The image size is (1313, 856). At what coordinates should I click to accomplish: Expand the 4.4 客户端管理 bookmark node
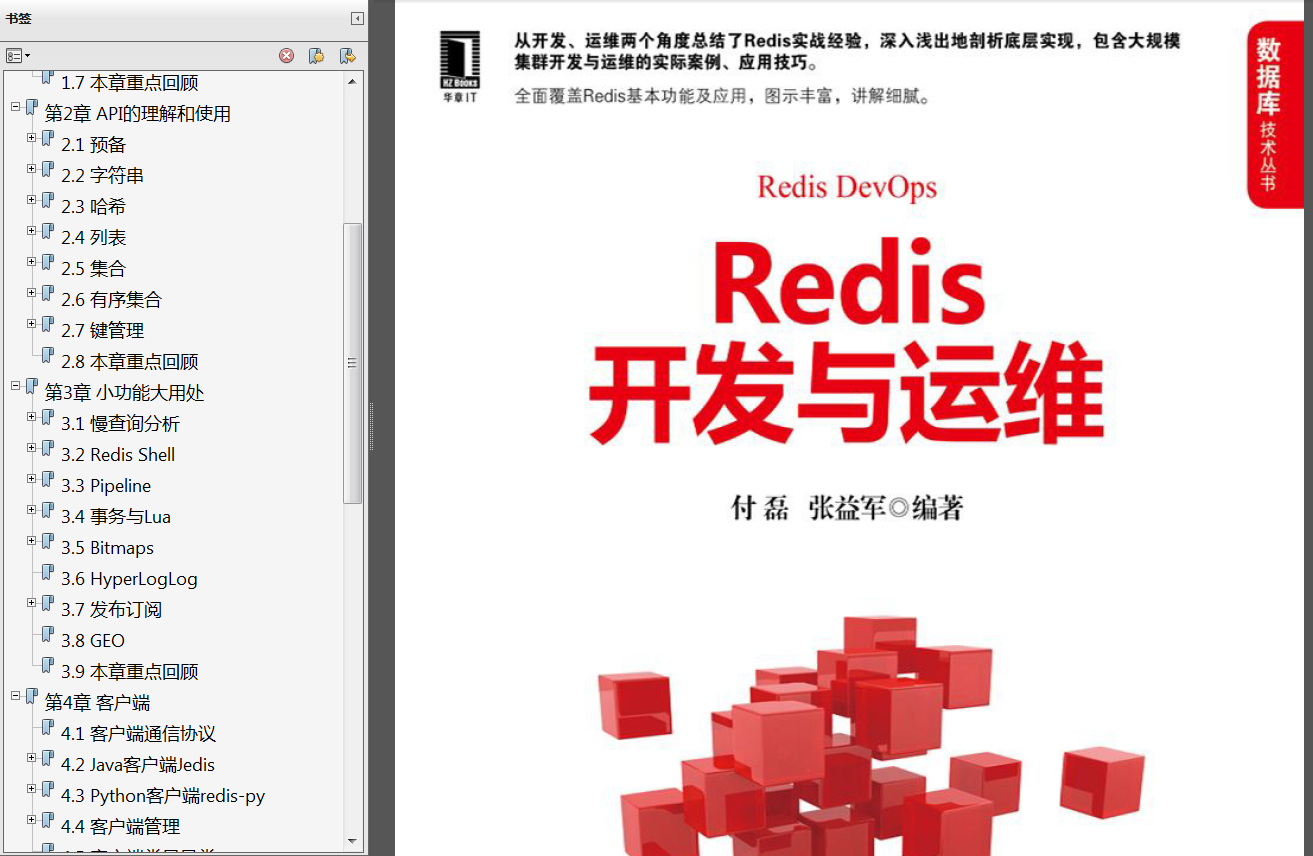(31, 819)
